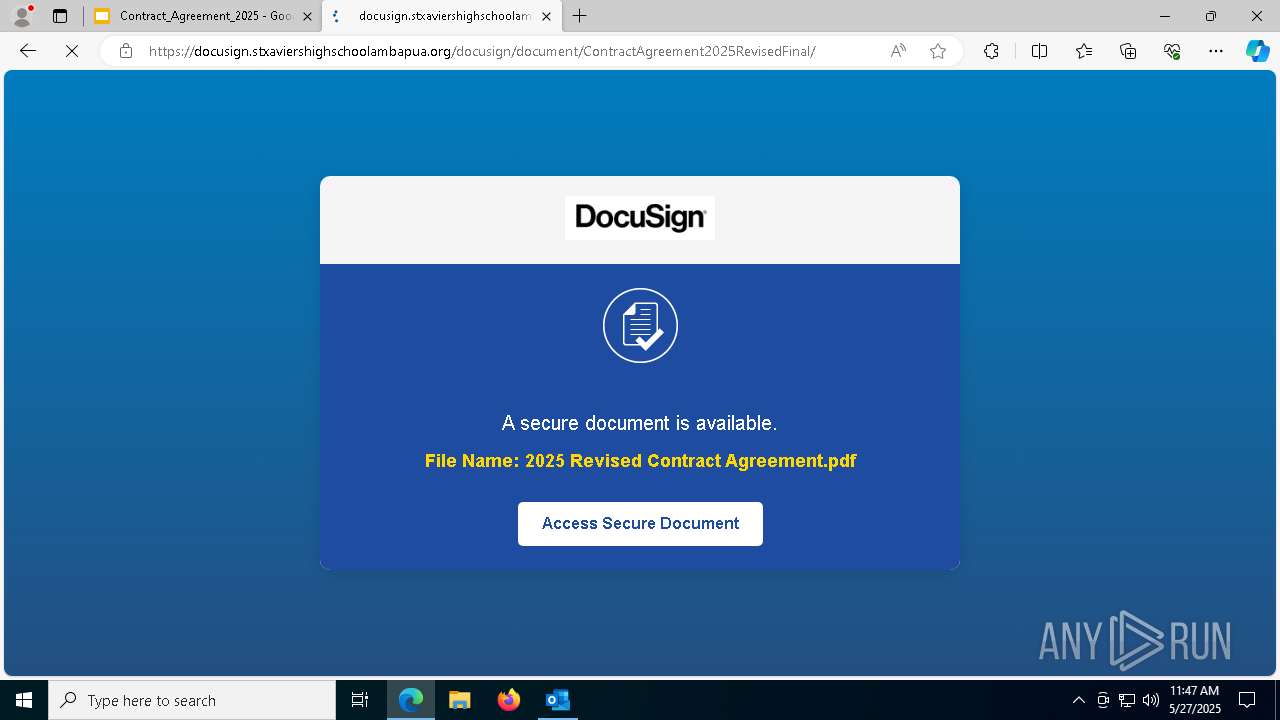Screen dimensions: 1280x720
Task: Go back with the browser back arrow
Action: click(28, 51)
